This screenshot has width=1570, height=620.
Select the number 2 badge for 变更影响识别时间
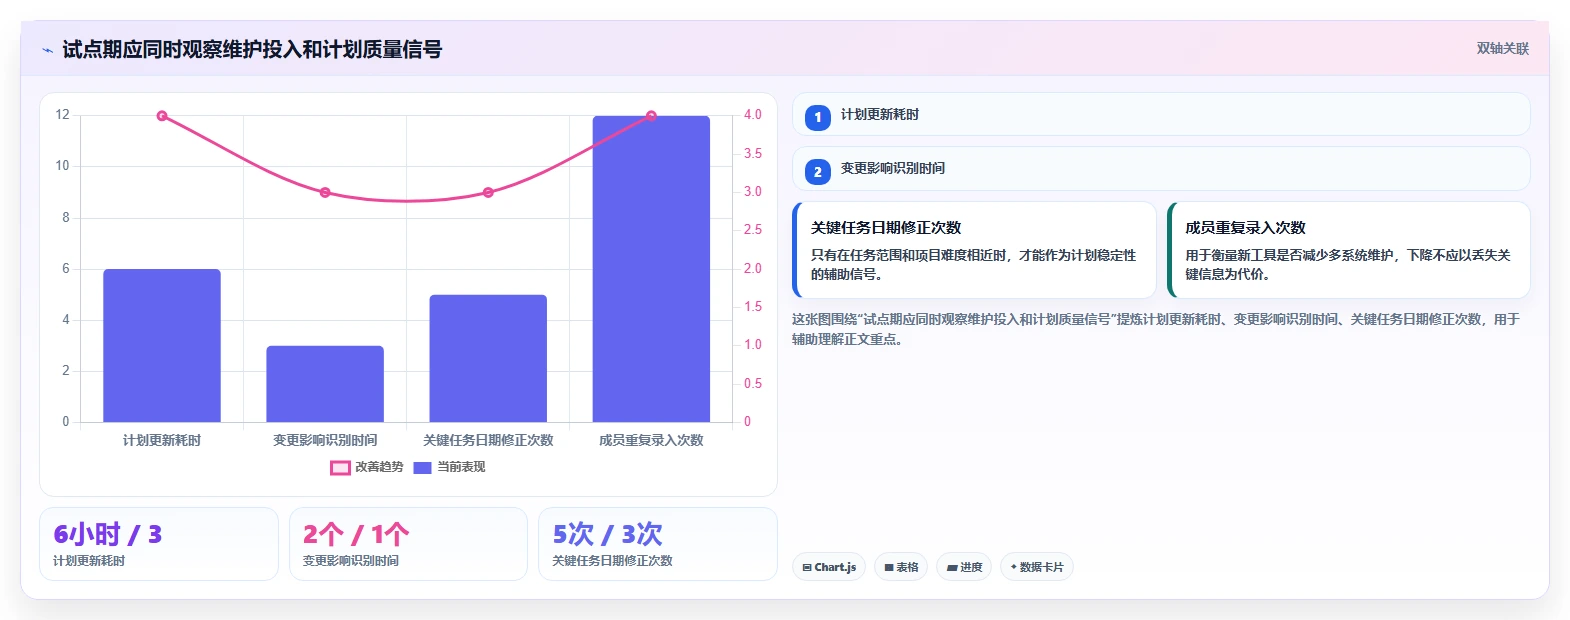817,172
